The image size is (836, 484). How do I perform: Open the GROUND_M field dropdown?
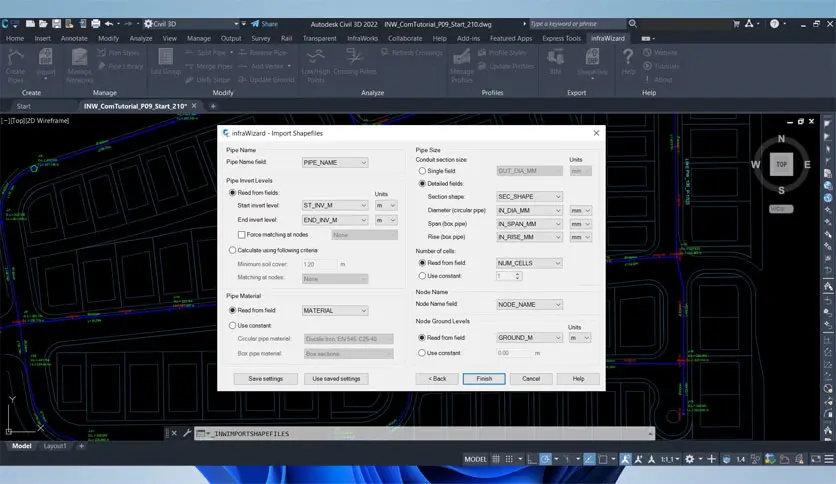tap(529, 337)
